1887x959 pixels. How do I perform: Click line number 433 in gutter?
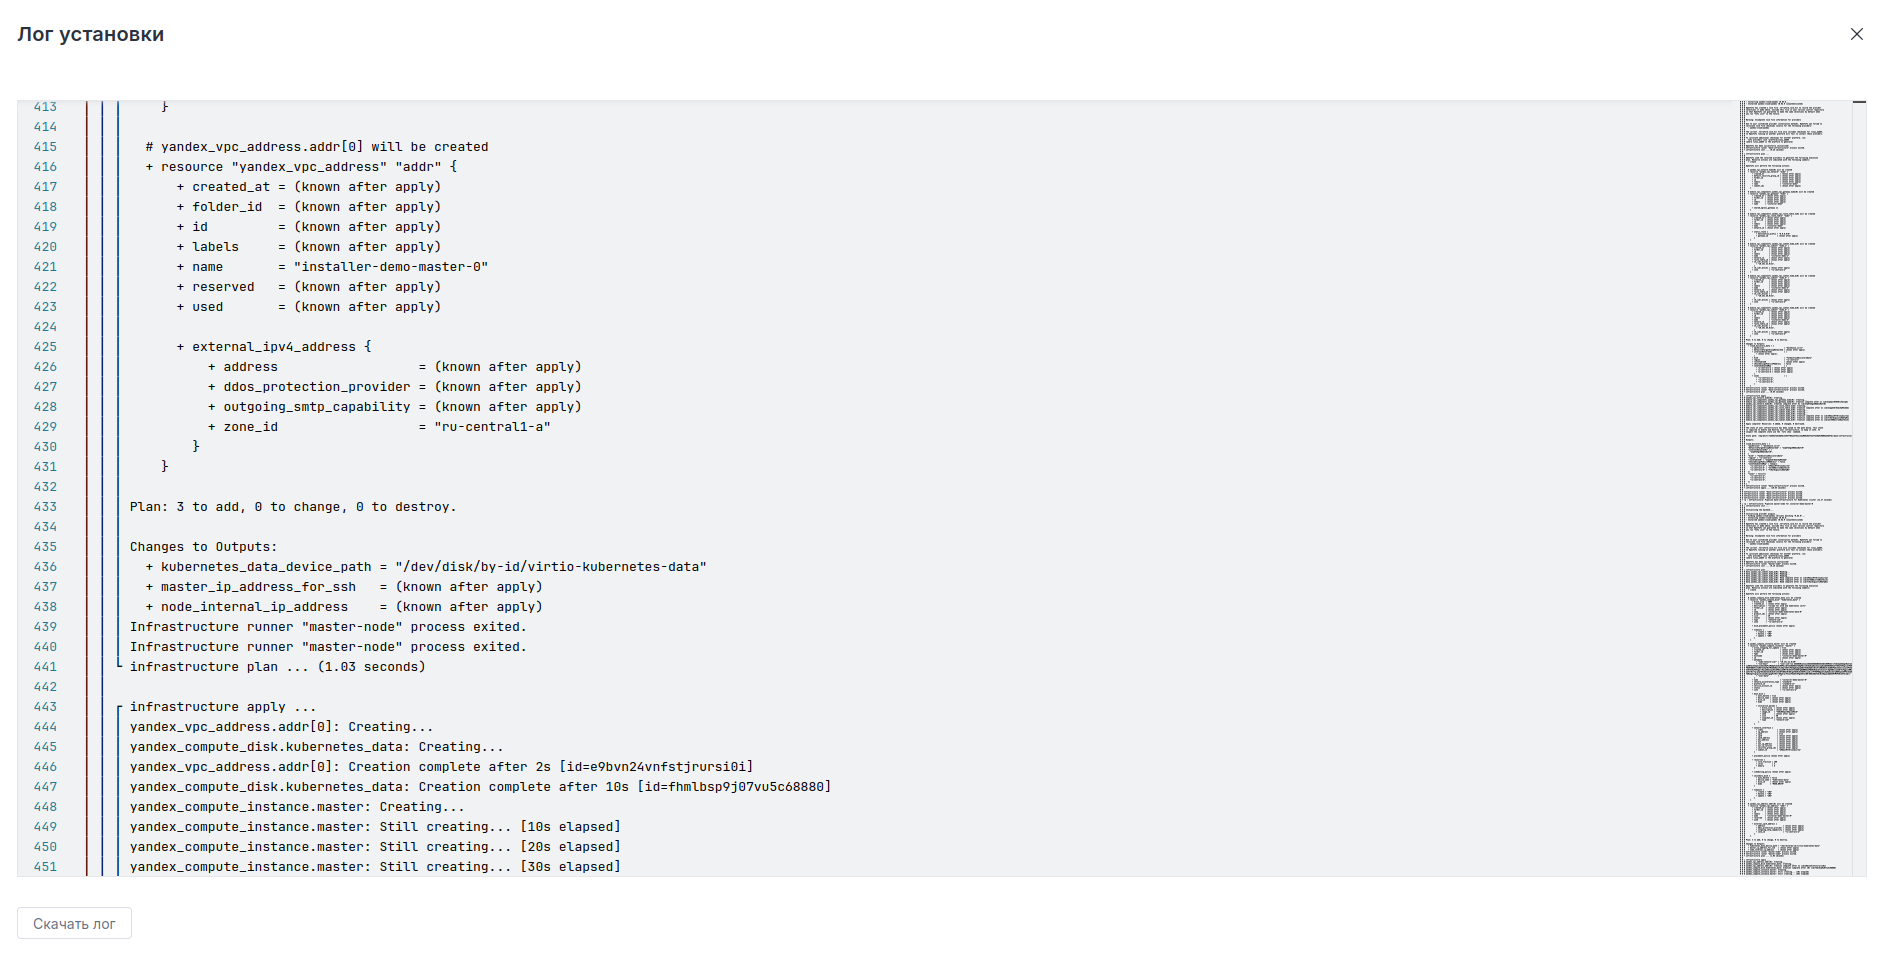click(x=45, y=507)
